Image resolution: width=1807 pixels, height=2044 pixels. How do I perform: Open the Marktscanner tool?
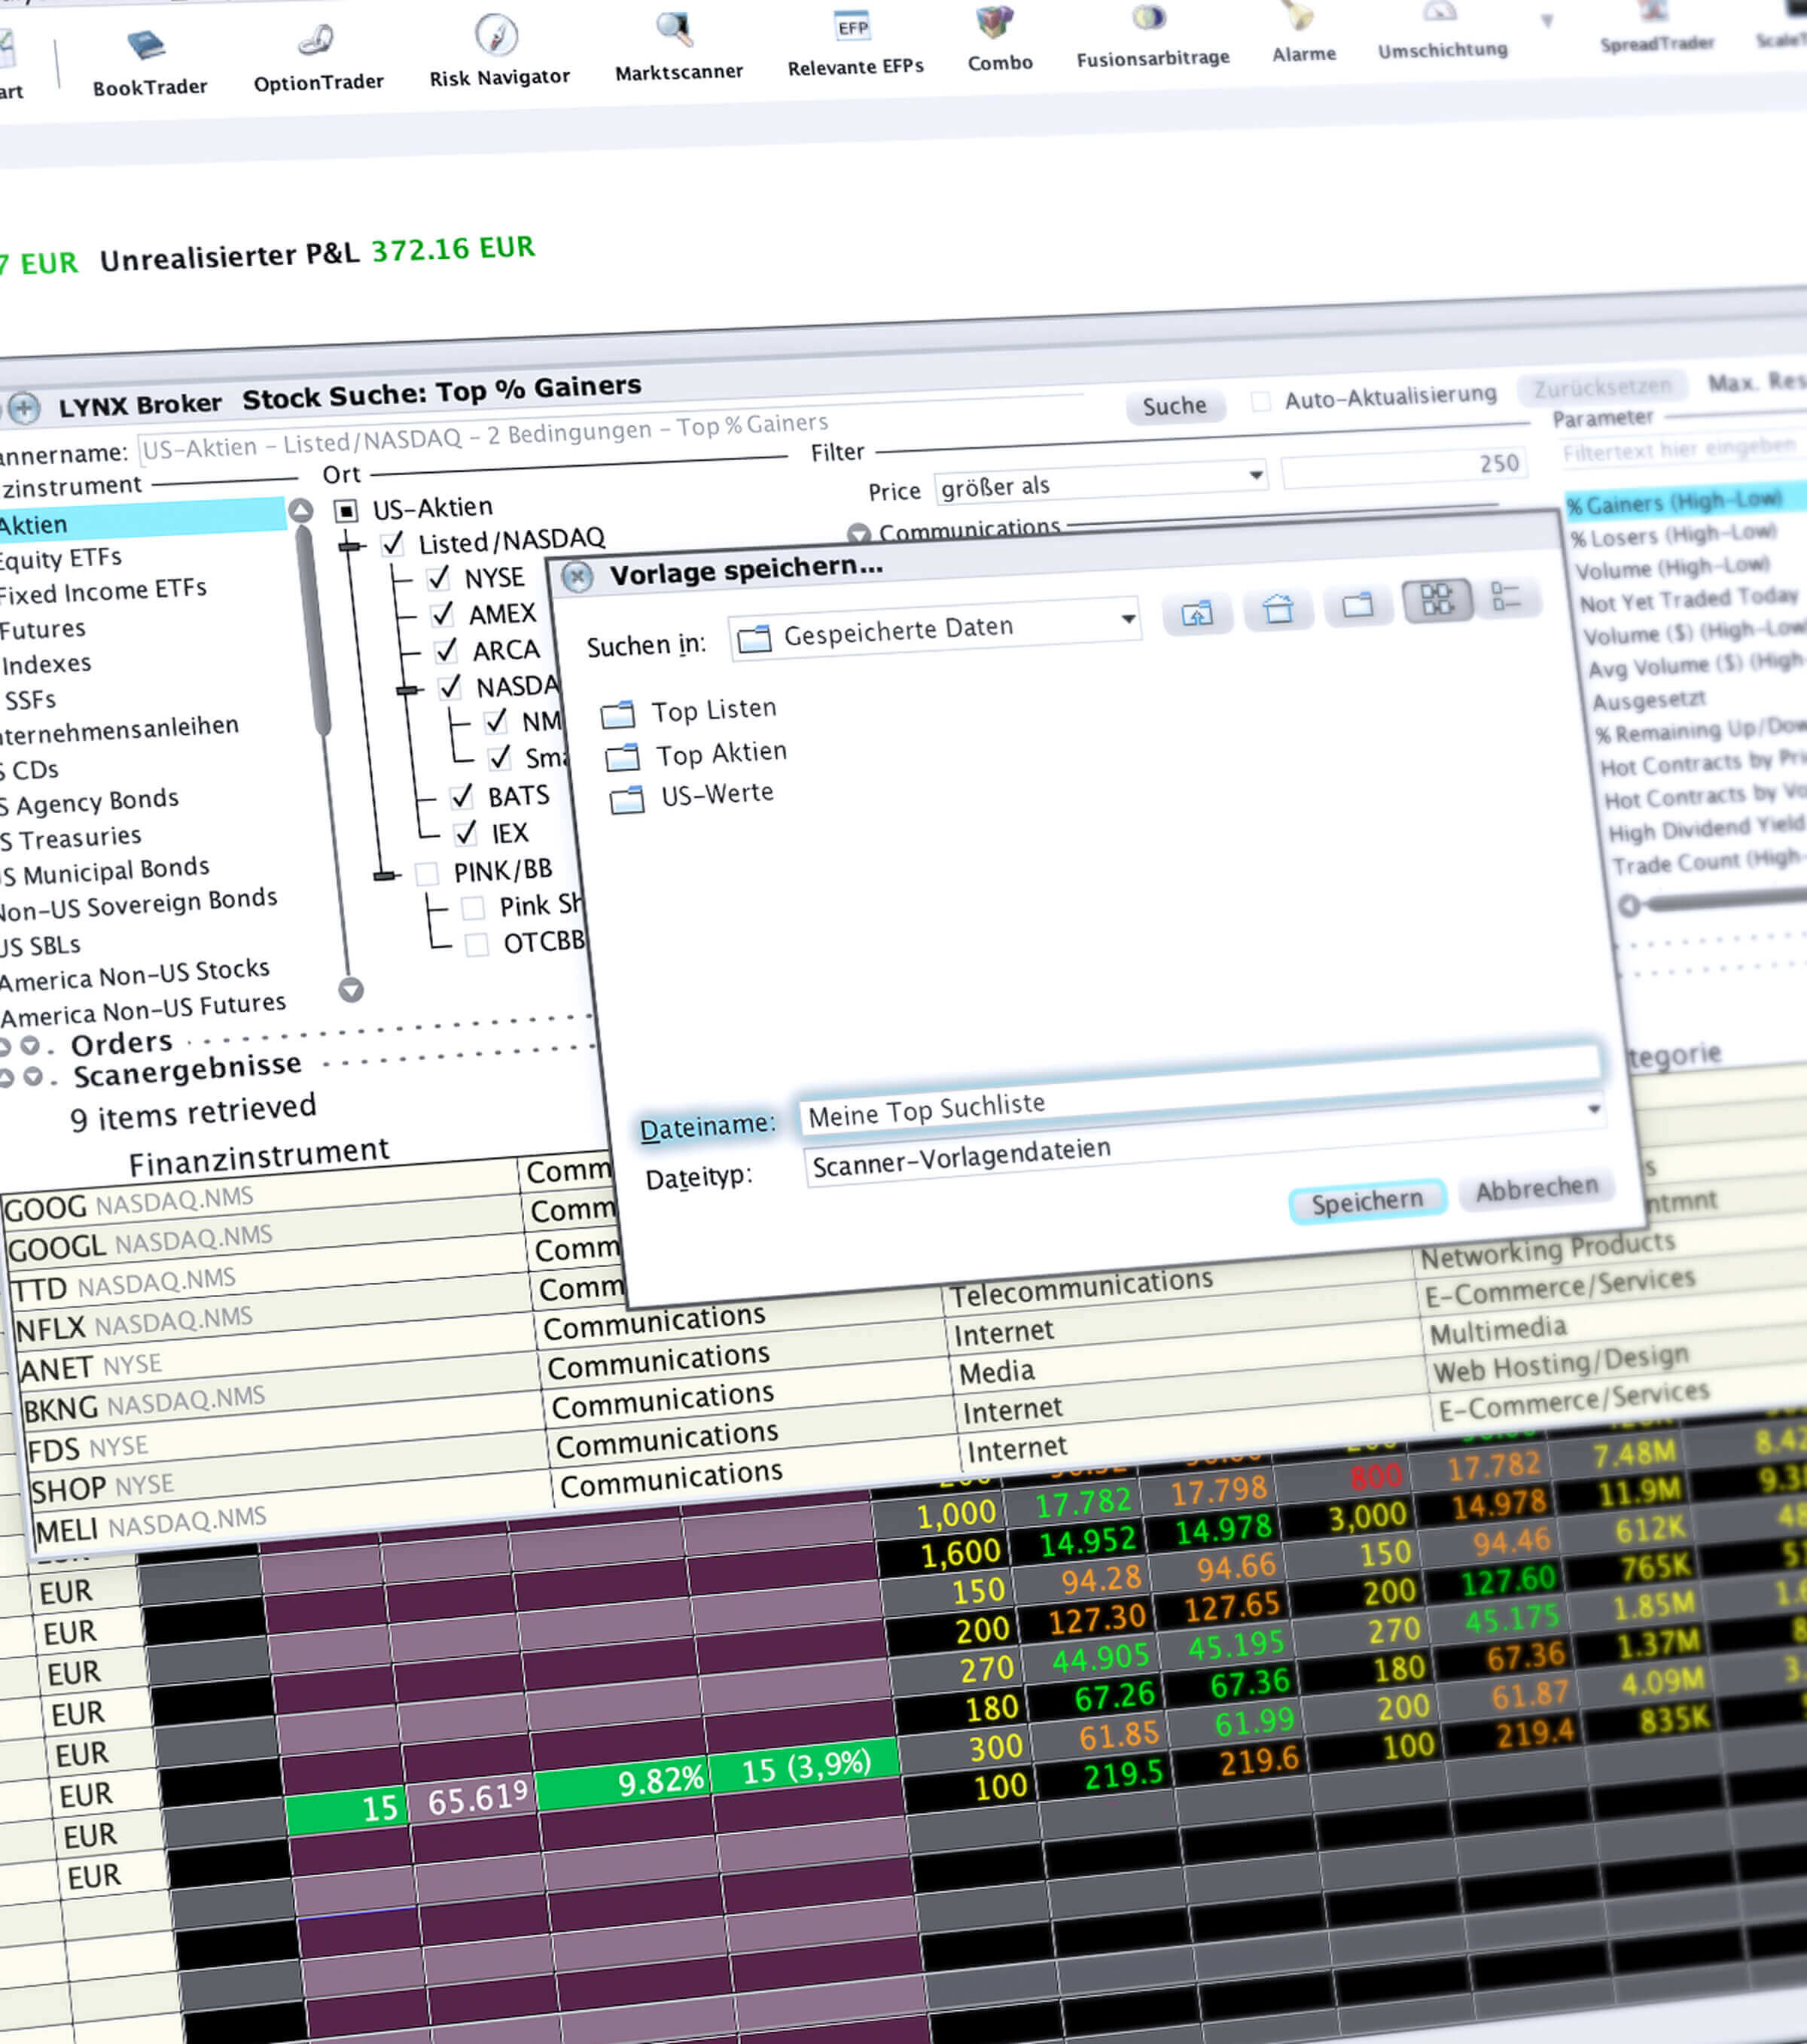point(678,48)
